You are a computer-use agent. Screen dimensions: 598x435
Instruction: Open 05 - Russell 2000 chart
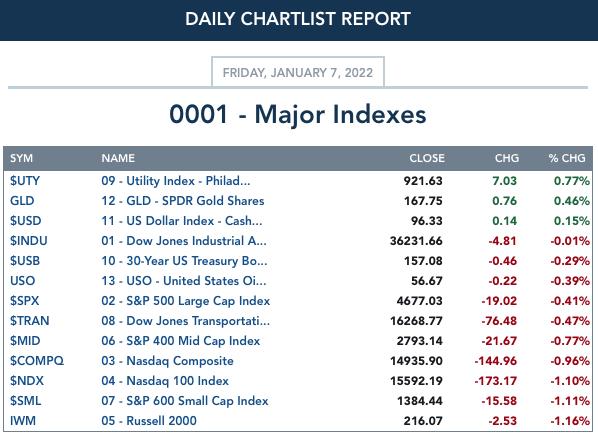coord(149,421)
